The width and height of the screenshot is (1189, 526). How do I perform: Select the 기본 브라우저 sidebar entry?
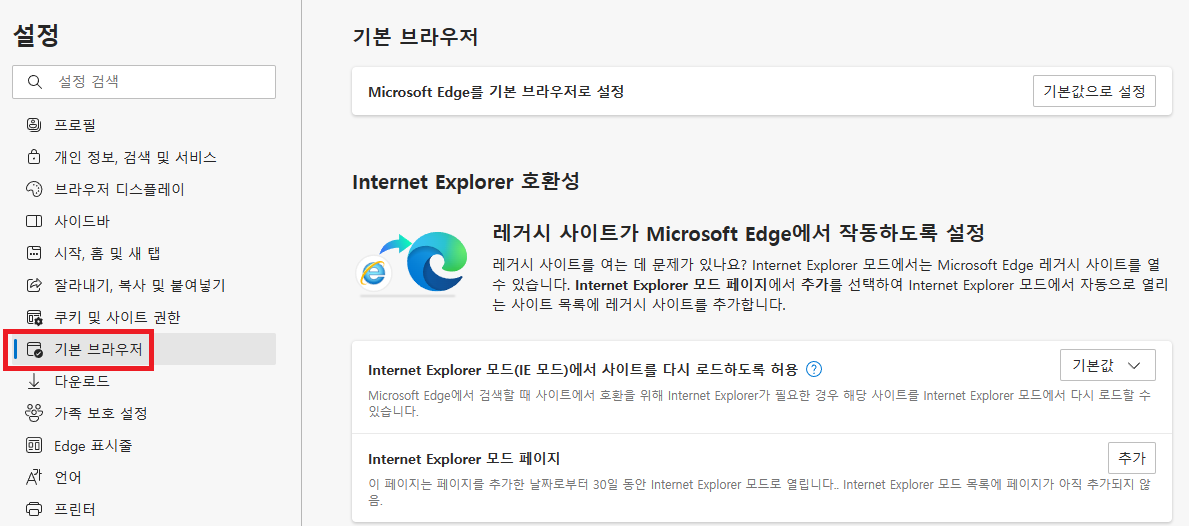click(144, 349)
